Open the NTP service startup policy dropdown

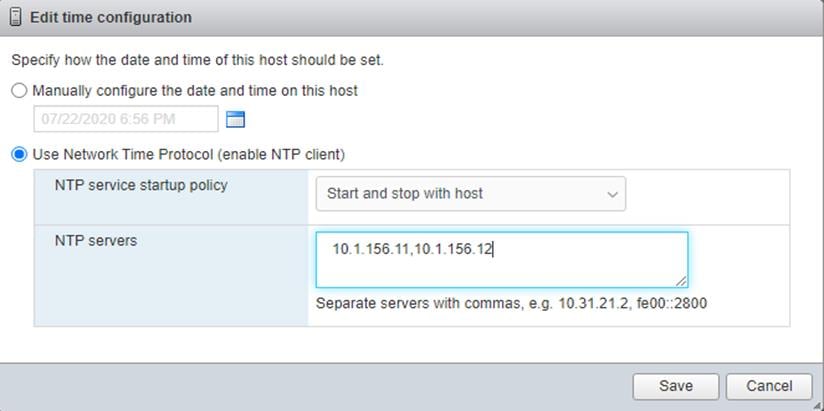click(470, 194)
